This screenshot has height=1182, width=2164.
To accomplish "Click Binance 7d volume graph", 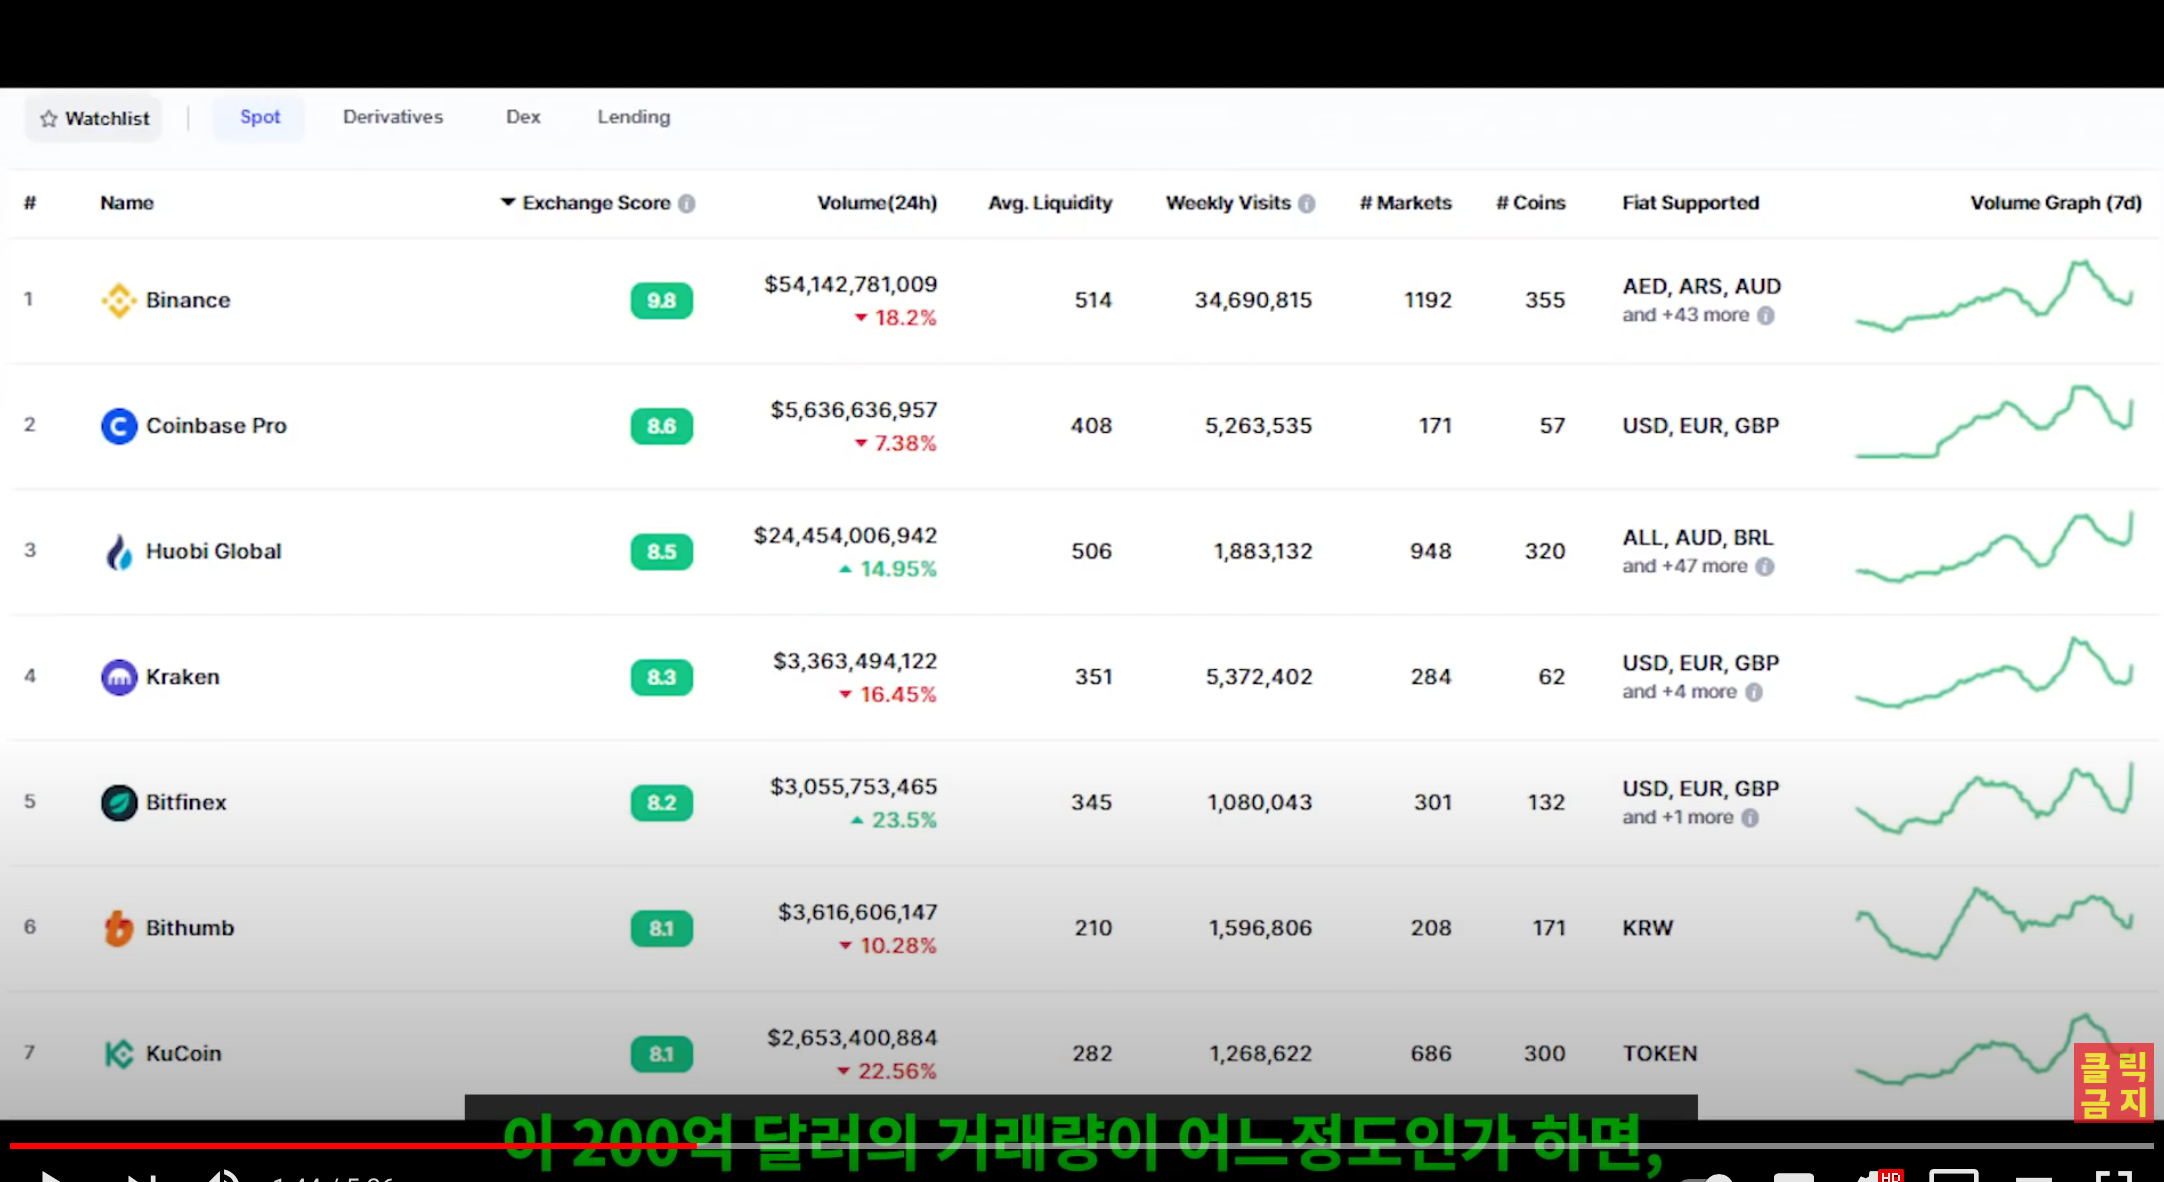I will pyautogui.click(x=1995, y=296).
